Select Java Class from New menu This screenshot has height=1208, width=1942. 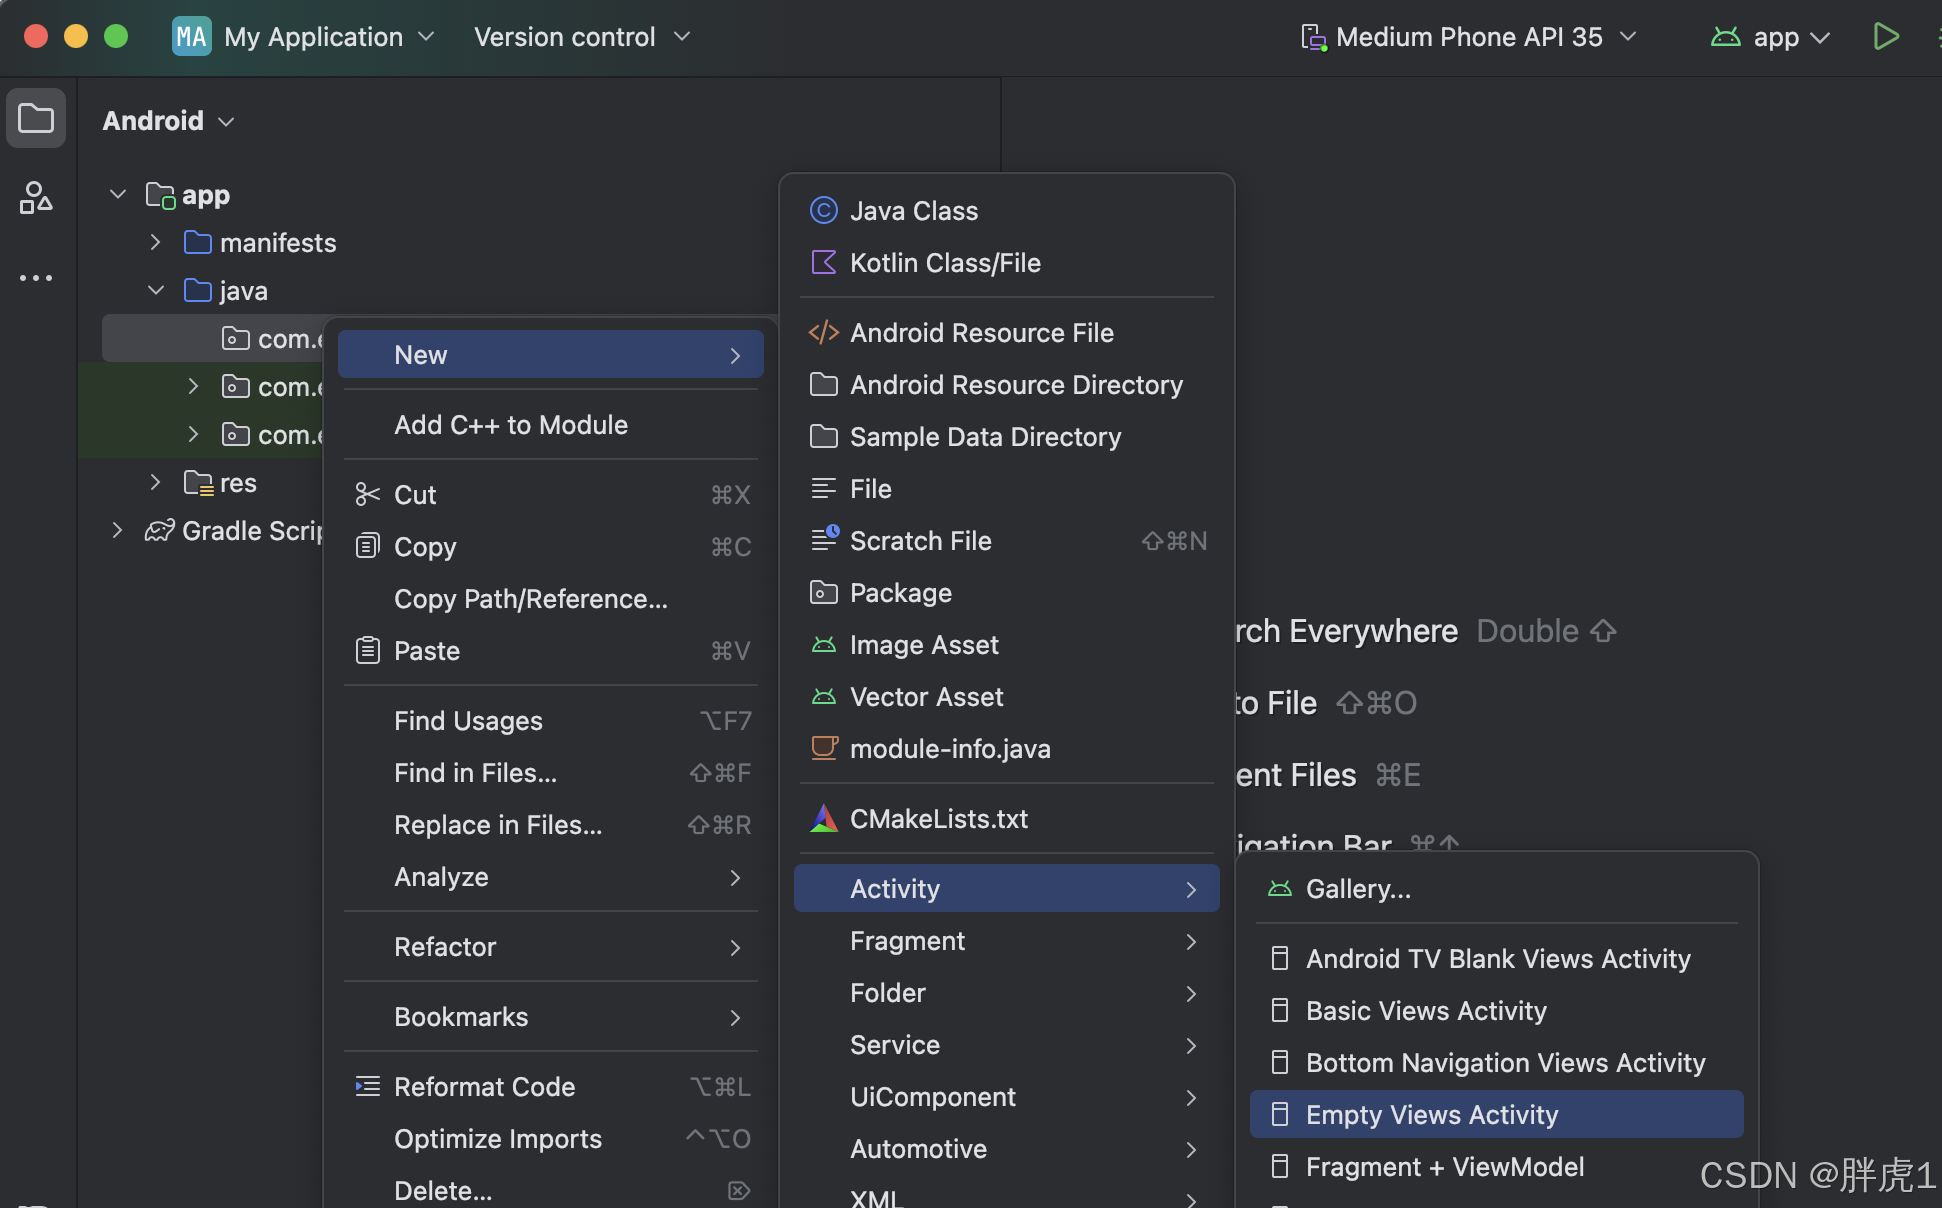[913, 211]
